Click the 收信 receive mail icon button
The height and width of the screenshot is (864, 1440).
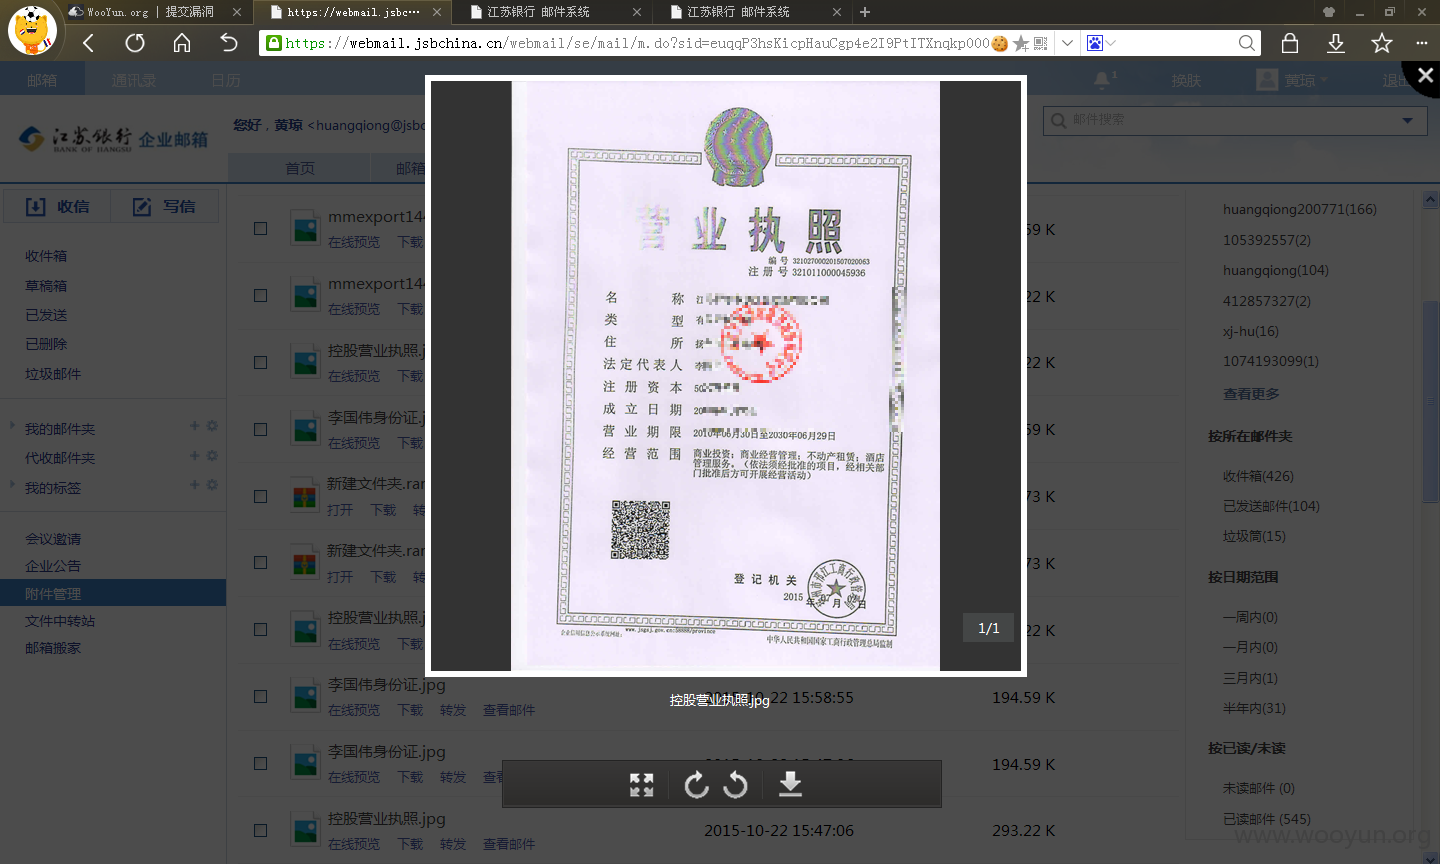[57, 206]
